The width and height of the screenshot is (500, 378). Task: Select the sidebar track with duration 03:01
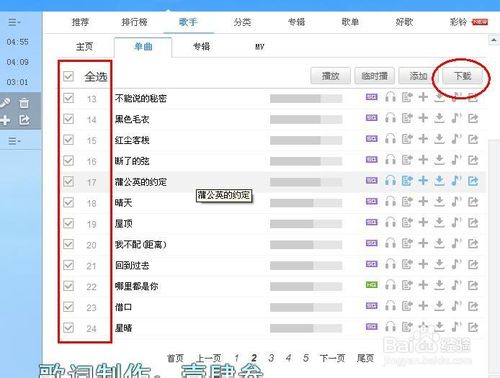pos(18,82)
